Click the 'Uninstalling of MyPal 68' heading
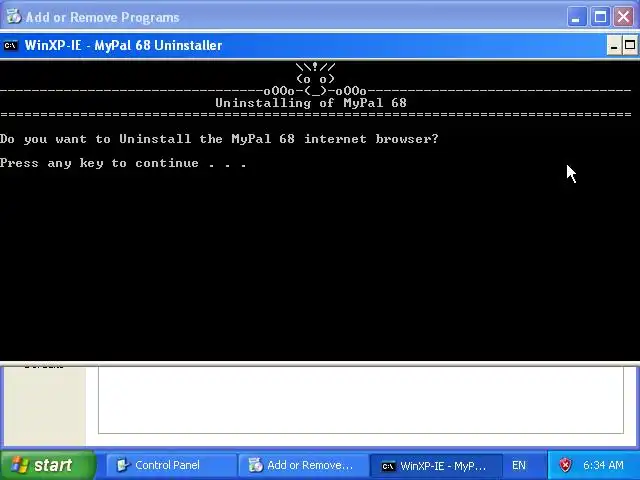This screenshot has width=640, height=480. tap(311, 103)
